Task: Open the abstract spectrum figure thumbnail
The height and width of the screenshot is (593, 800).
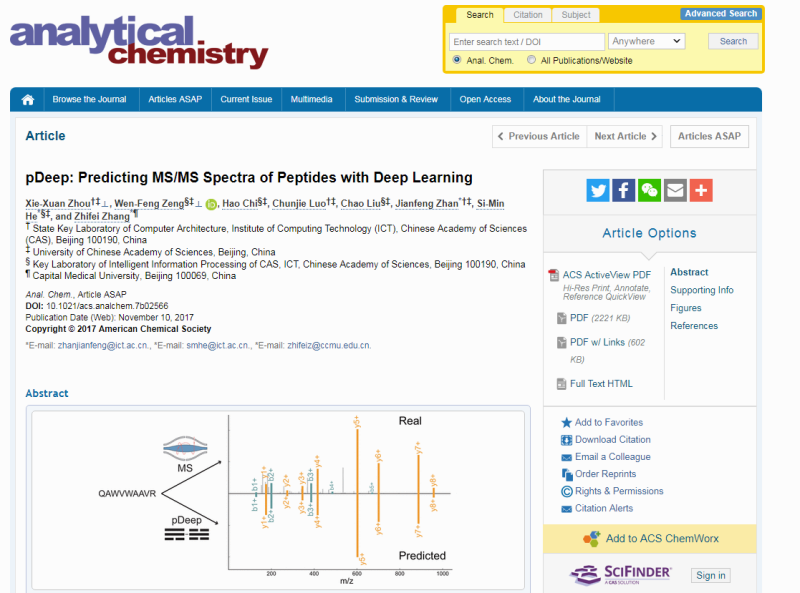Action: click(278, 500)
